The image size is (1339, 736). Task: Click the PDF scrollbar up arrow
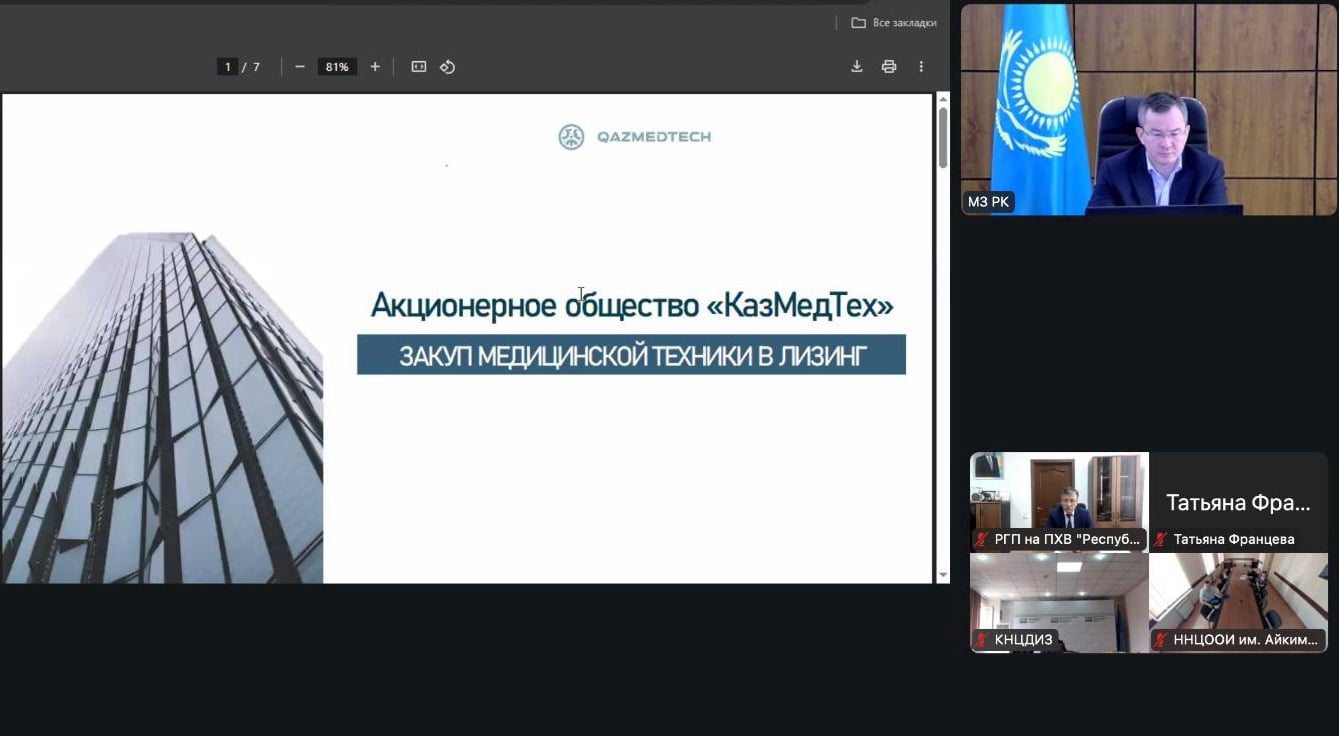tap(942, 99)
